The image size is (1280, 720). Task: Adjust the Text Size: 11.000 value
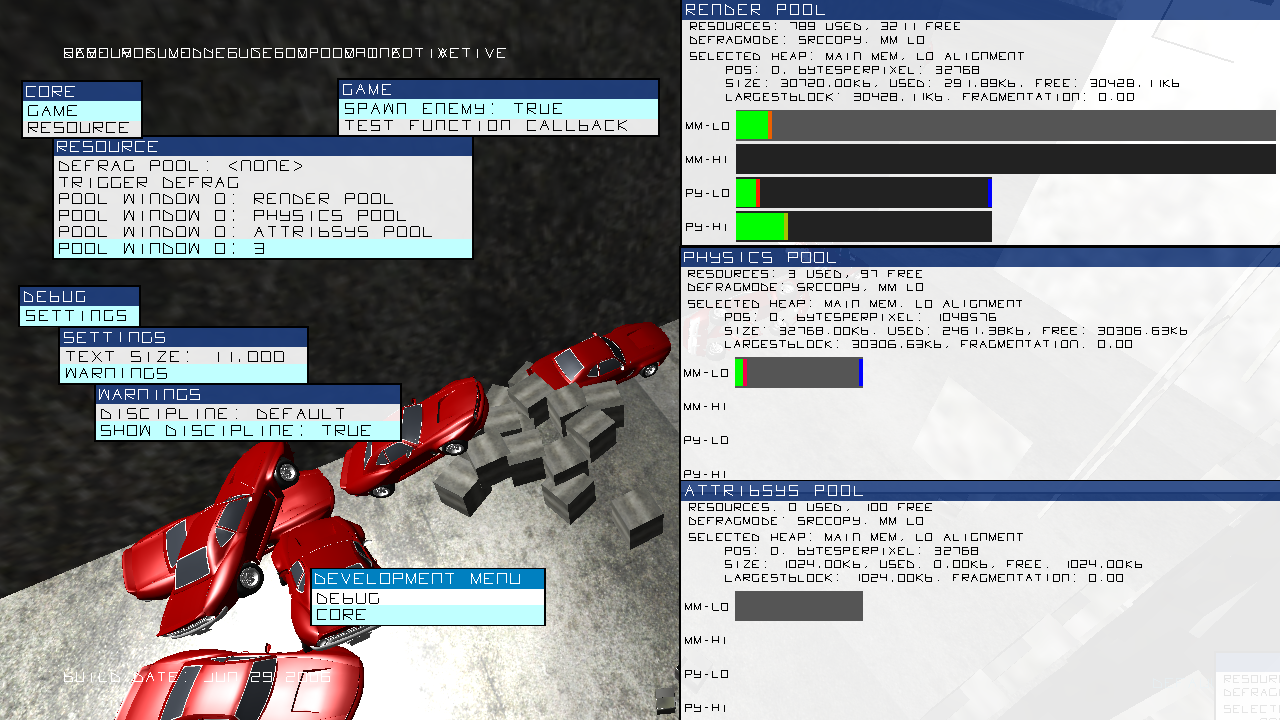coord(183,356)
